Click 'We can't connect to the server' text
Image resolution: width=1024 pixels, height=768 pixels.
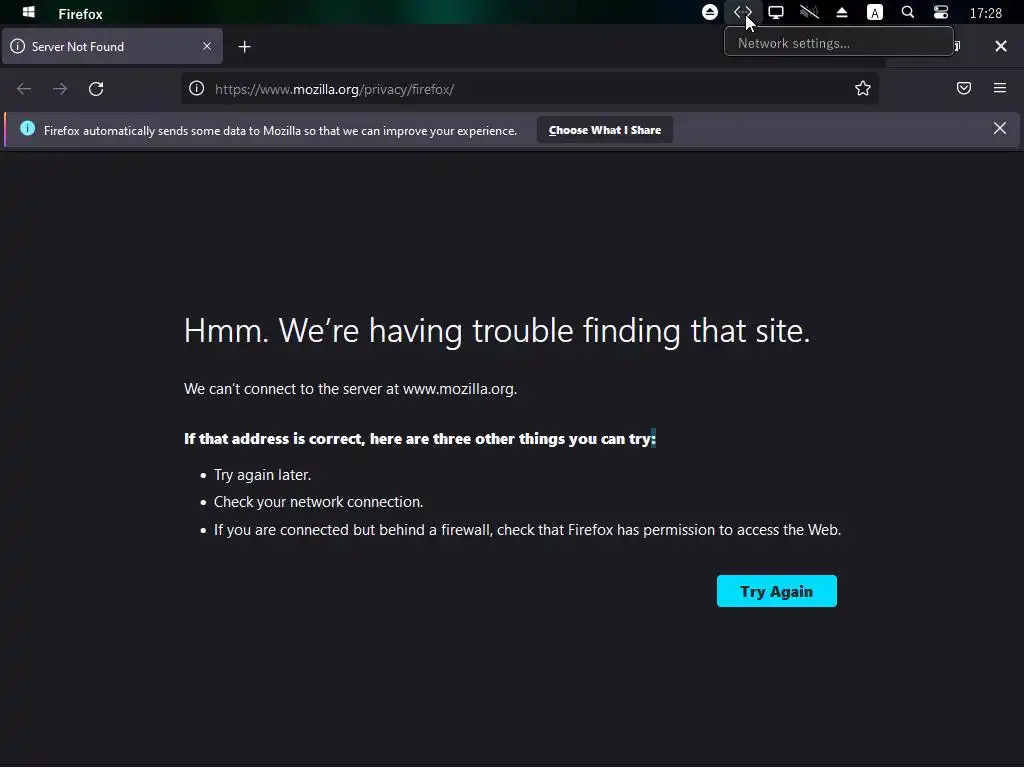351,389
